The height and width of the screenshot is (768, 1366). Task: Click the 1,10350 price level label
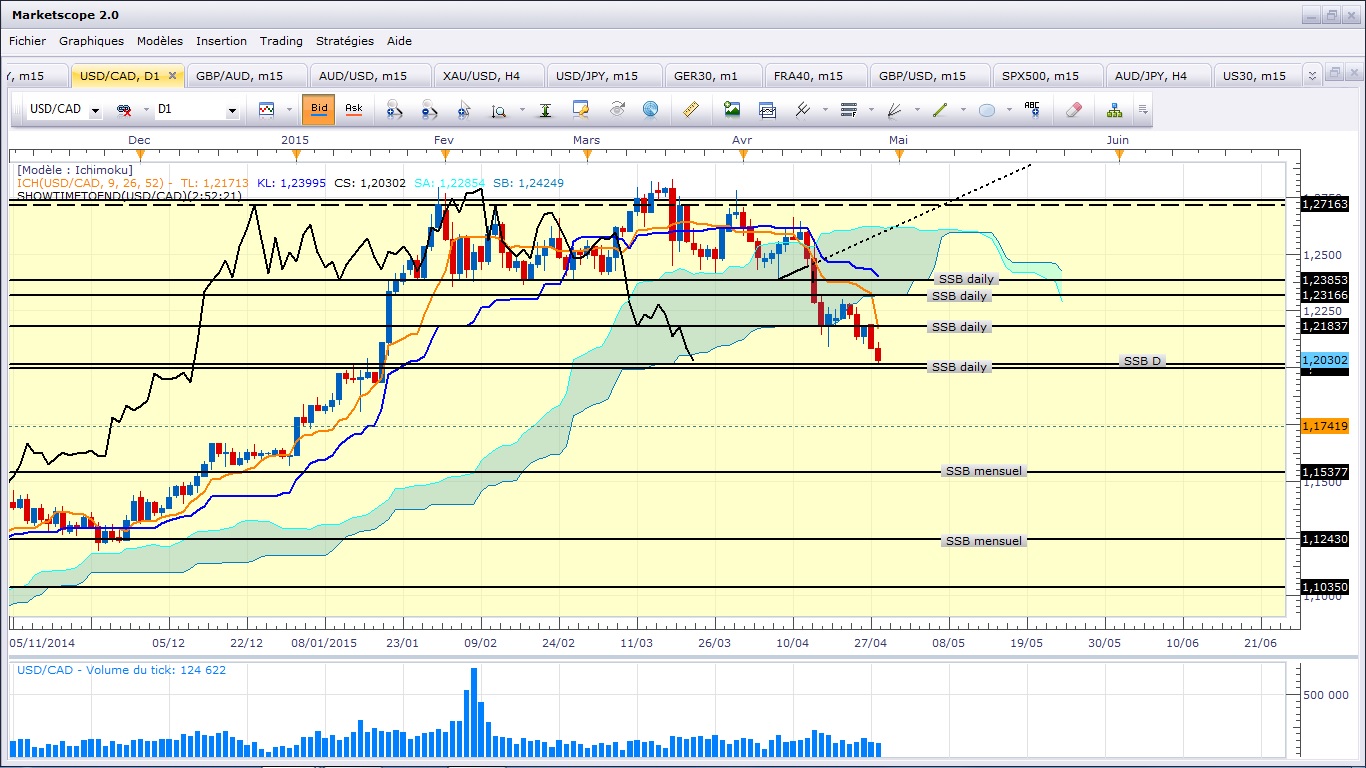(x=1326, y=587)
